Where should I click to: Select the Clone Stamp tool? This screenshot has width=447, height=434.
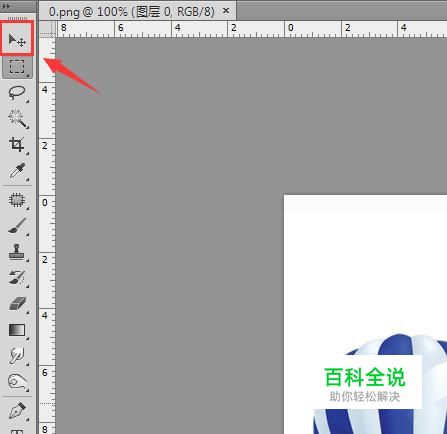17,252
